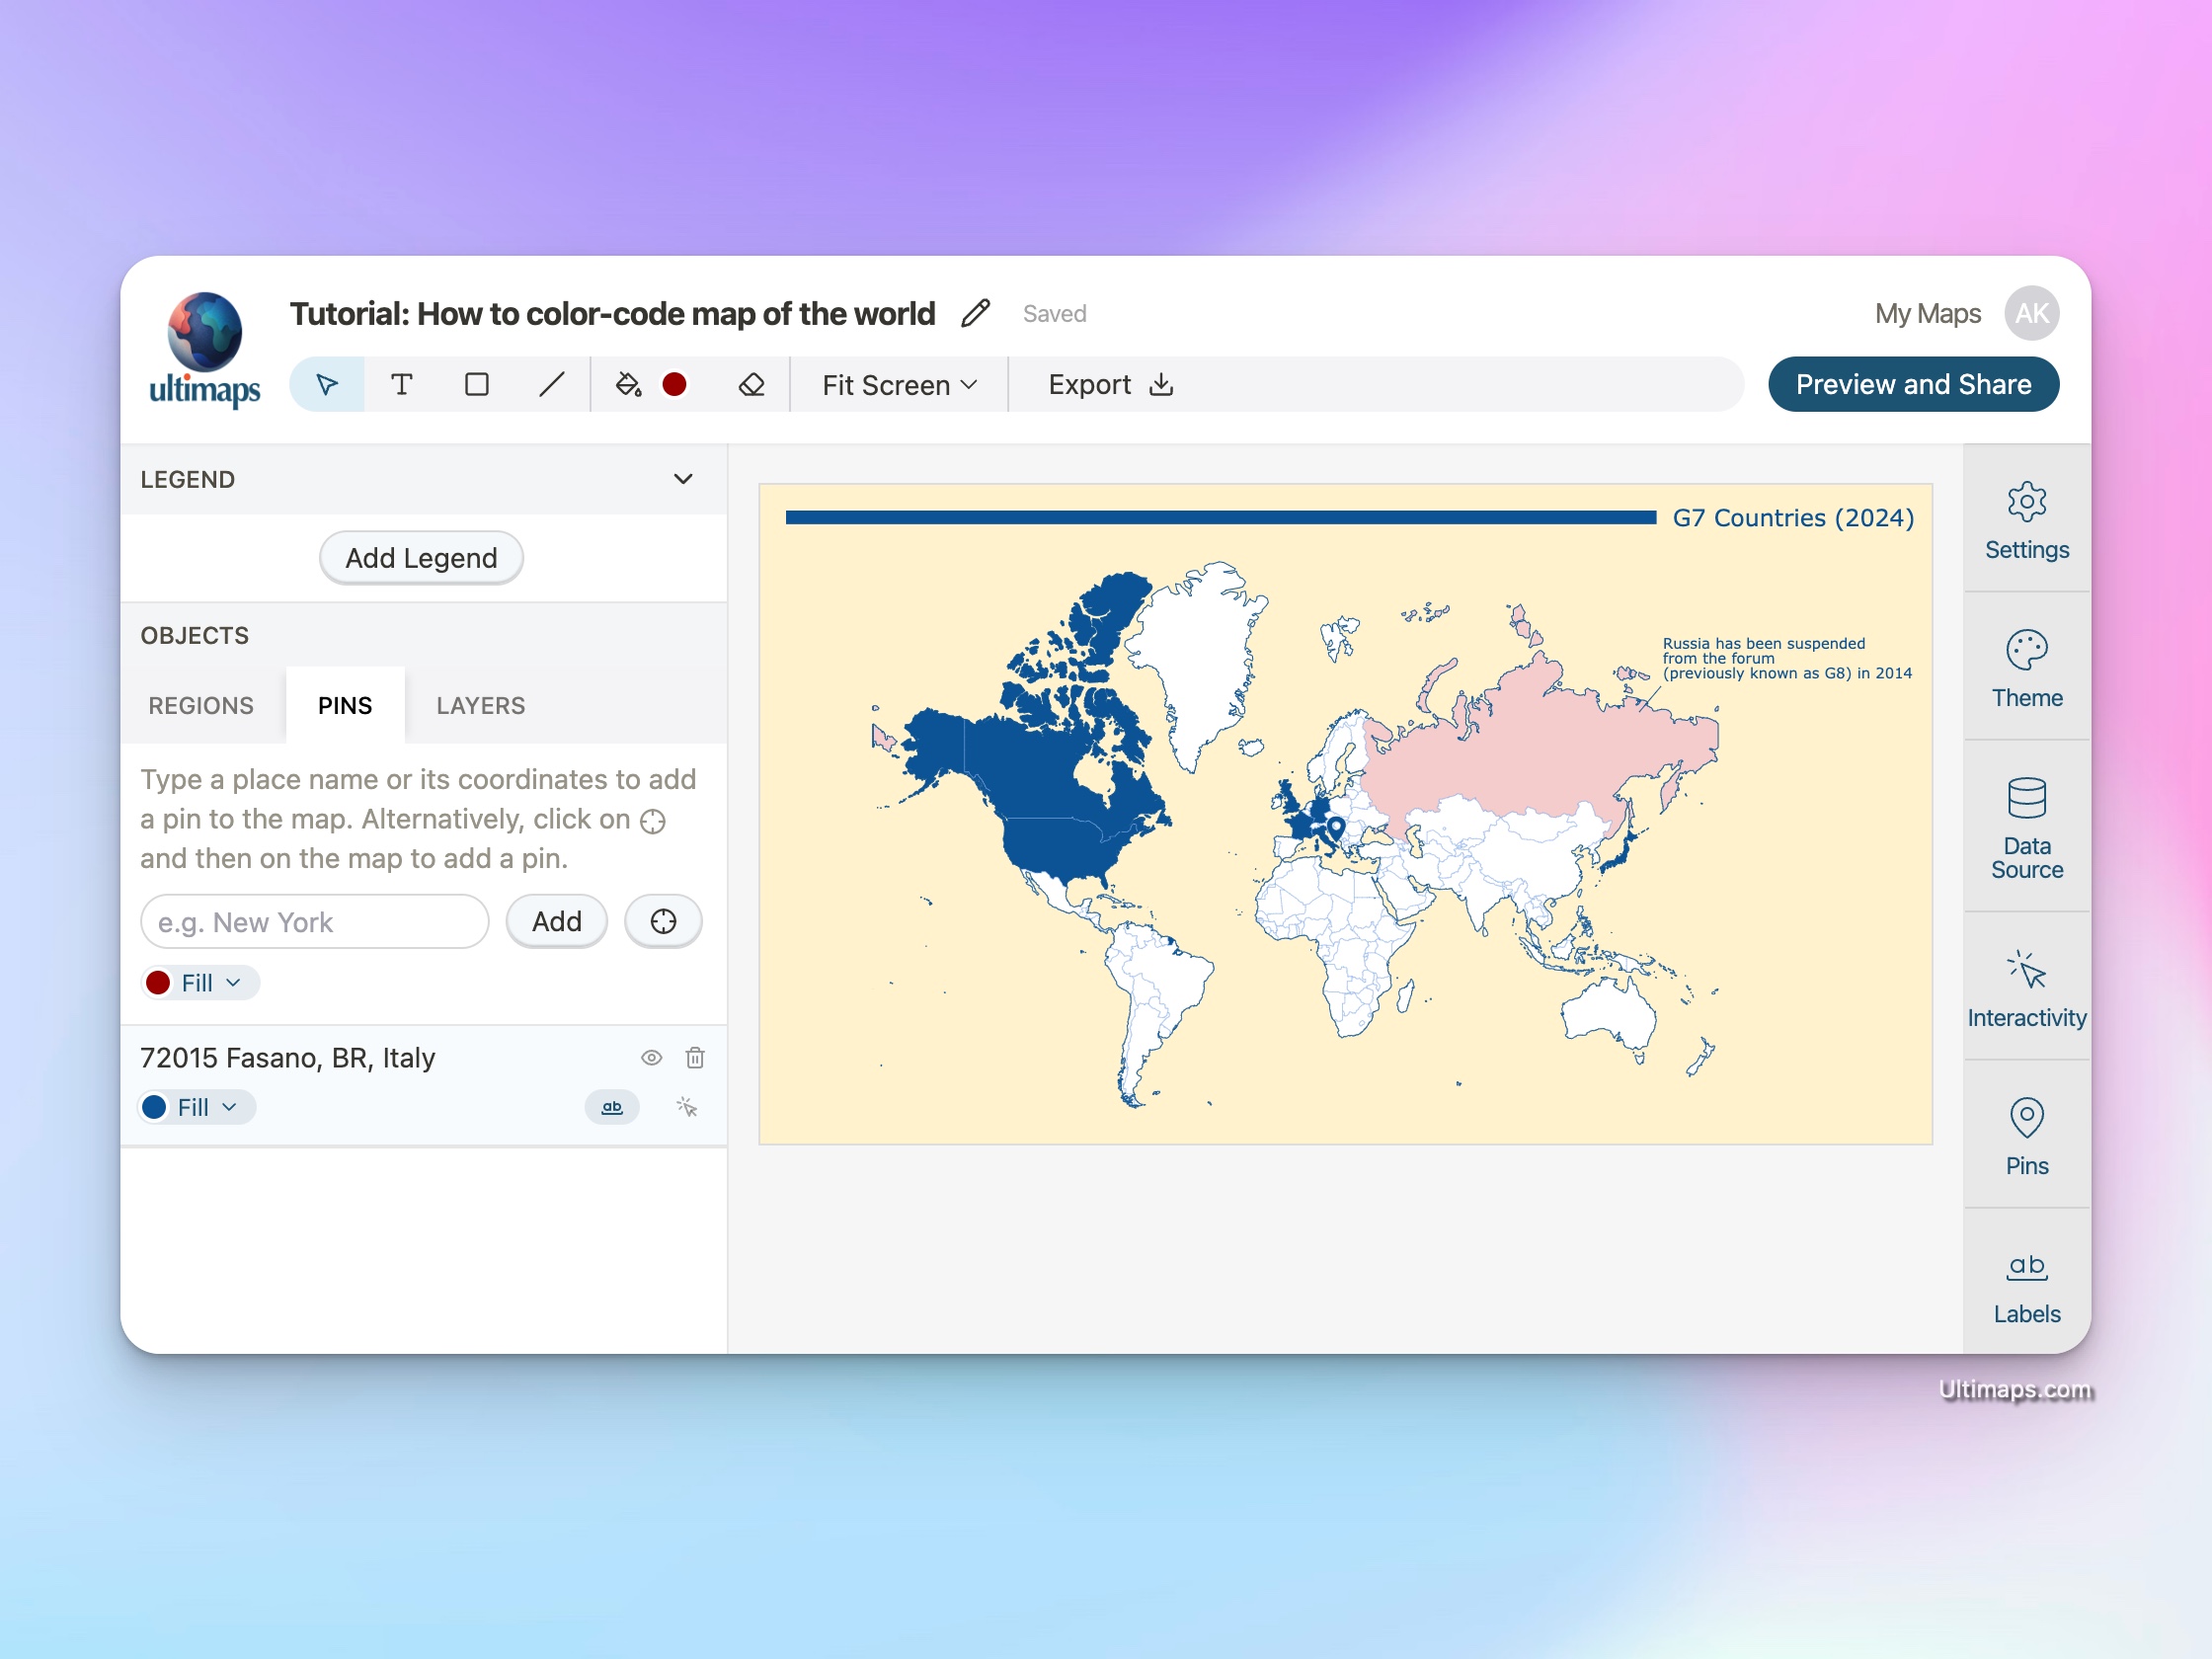2212x1659 pixels.
Task: Open the Theme panel
Action: tap(2025, 671)
